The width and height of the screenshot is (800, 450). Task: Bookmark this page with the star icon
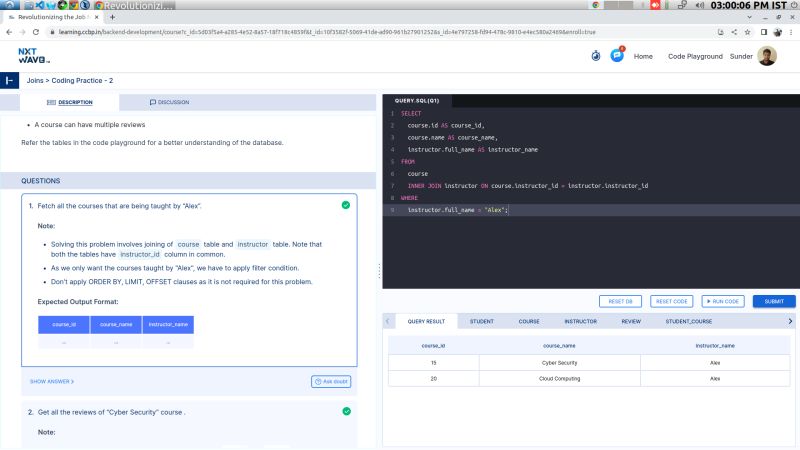pos(747,32)
